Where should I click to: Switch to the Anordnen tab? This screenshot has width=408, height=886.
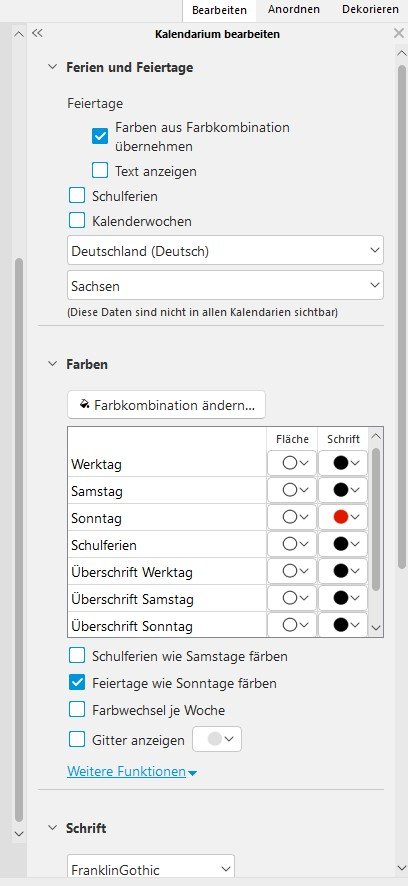click(x=294, y=10)
